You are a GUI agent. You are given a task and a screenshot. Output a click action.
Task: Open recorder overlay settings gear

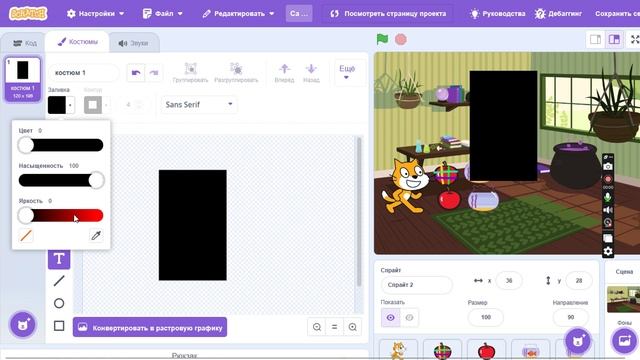tap(608, 251)
